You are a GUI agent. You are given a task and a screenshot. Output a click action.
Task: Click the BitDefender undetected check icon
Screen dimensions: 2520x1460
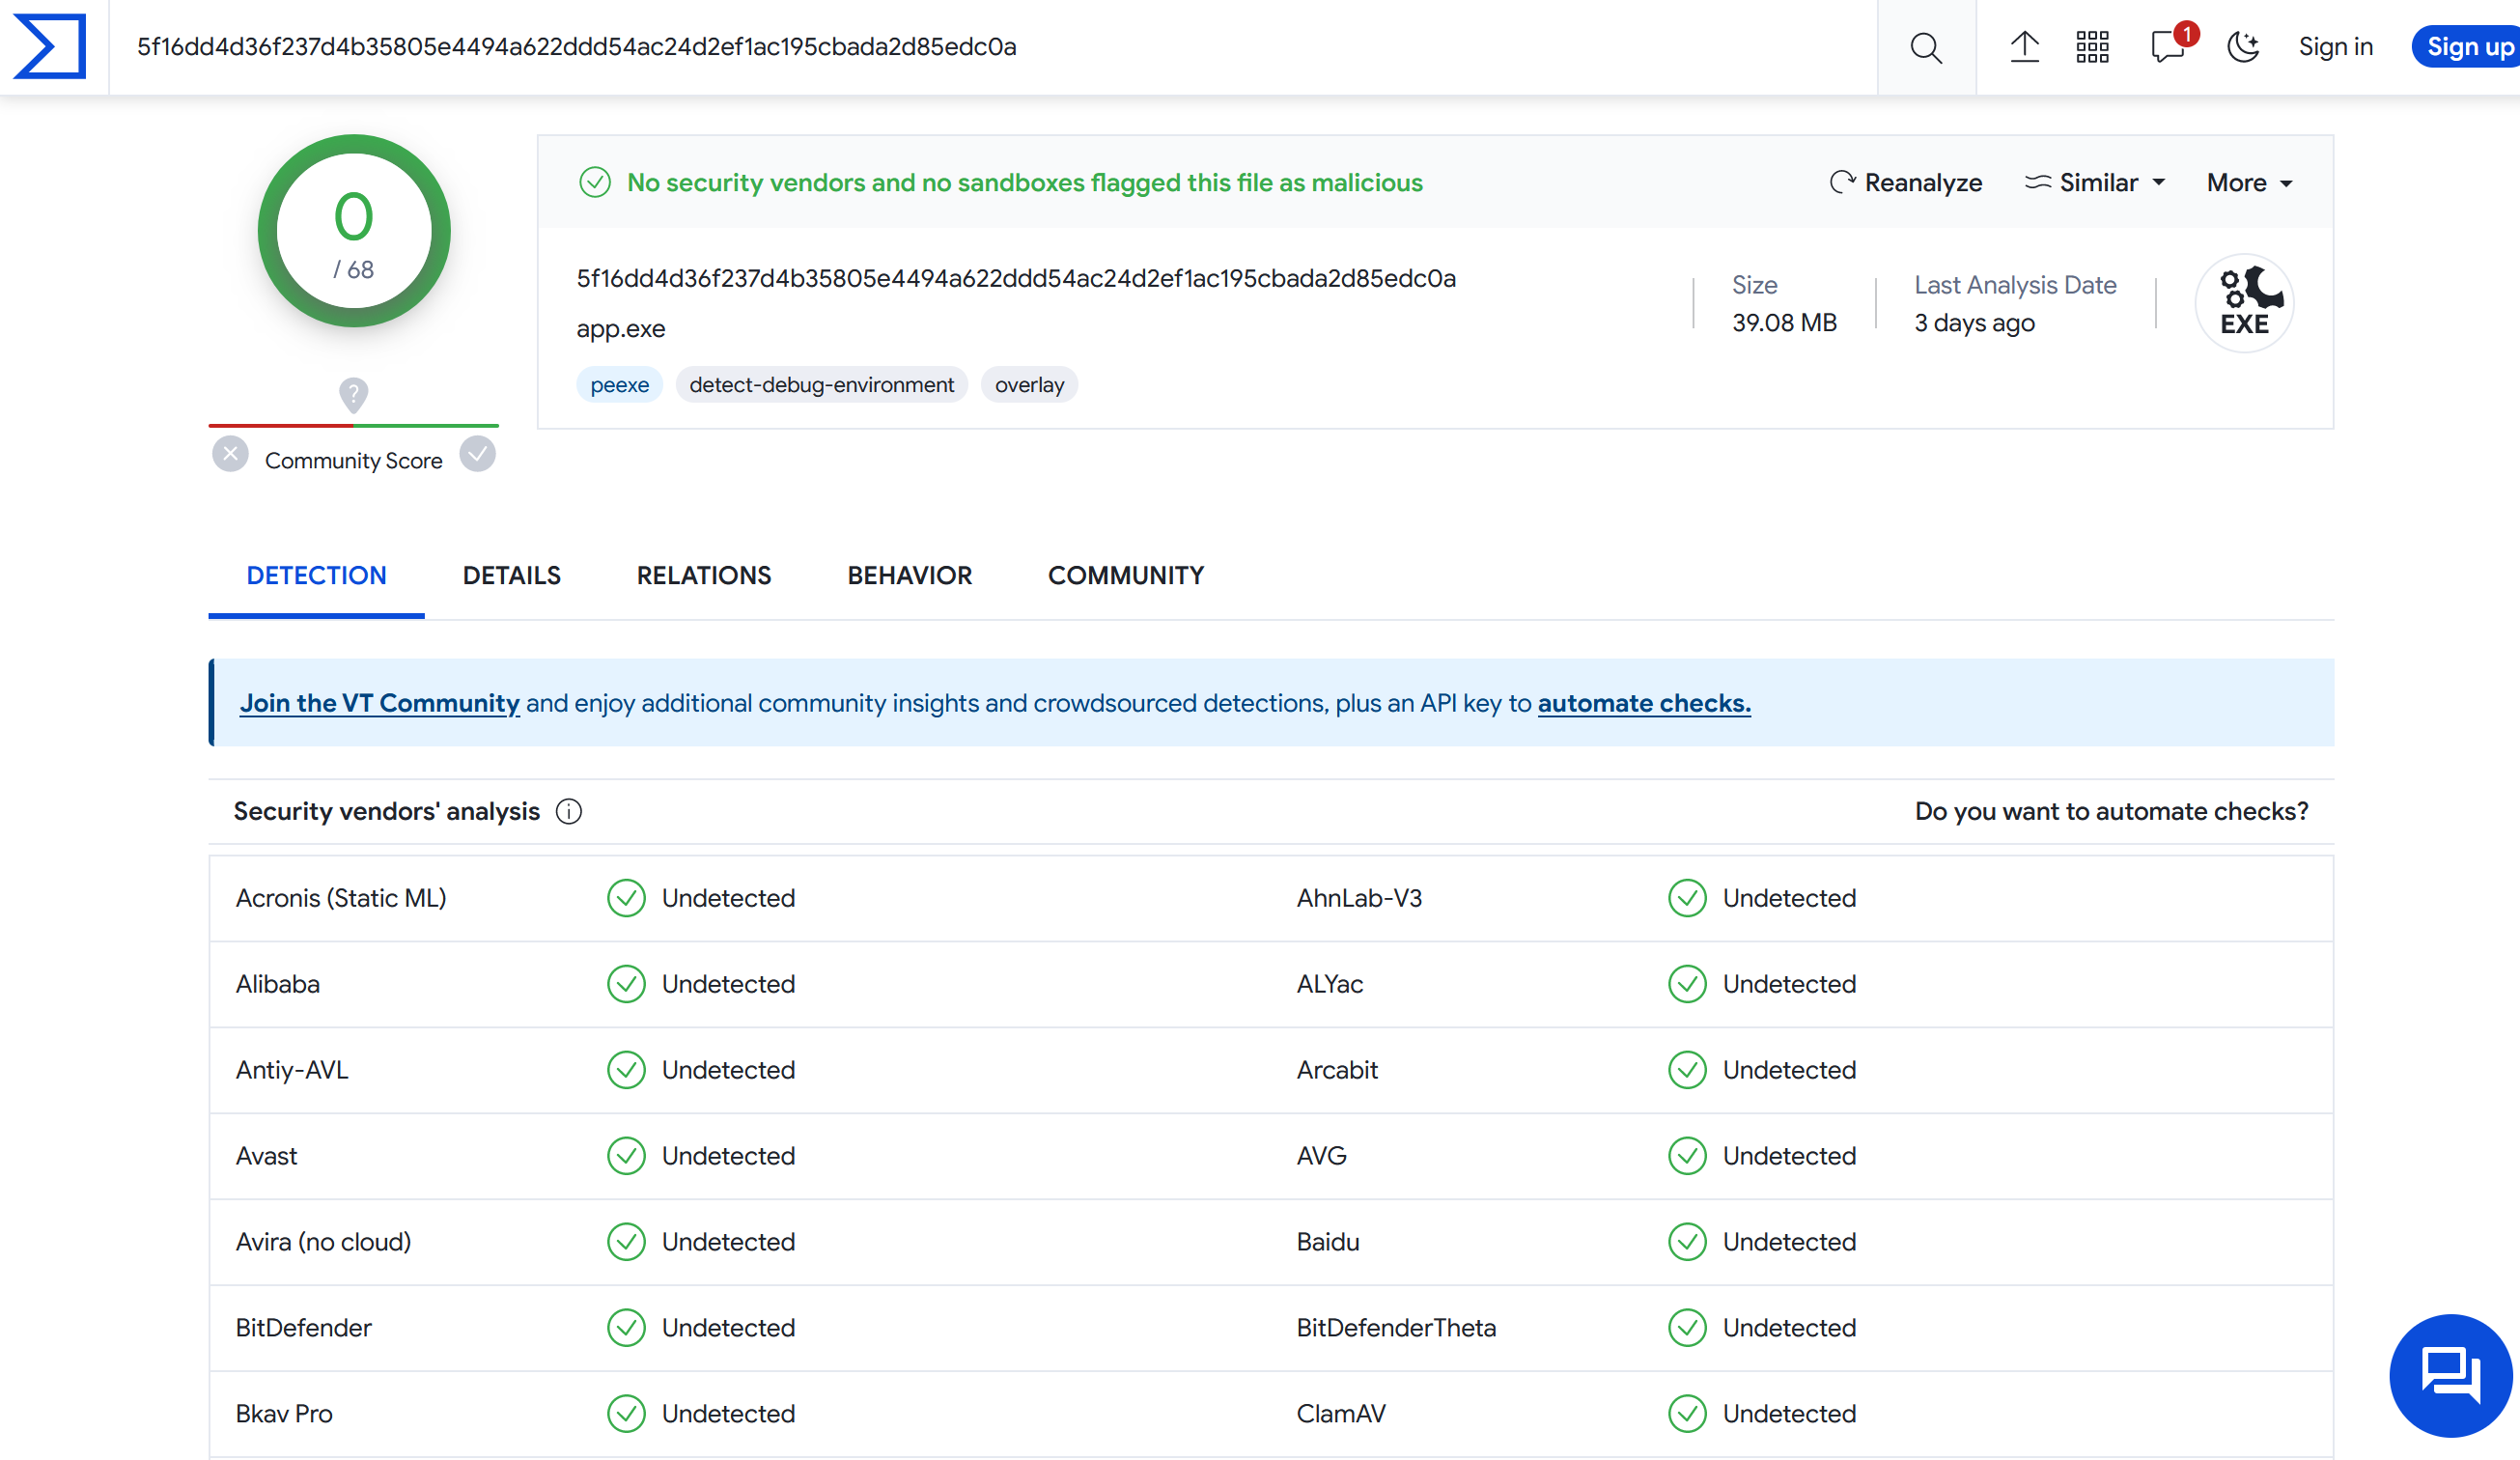pos(626,1328)
